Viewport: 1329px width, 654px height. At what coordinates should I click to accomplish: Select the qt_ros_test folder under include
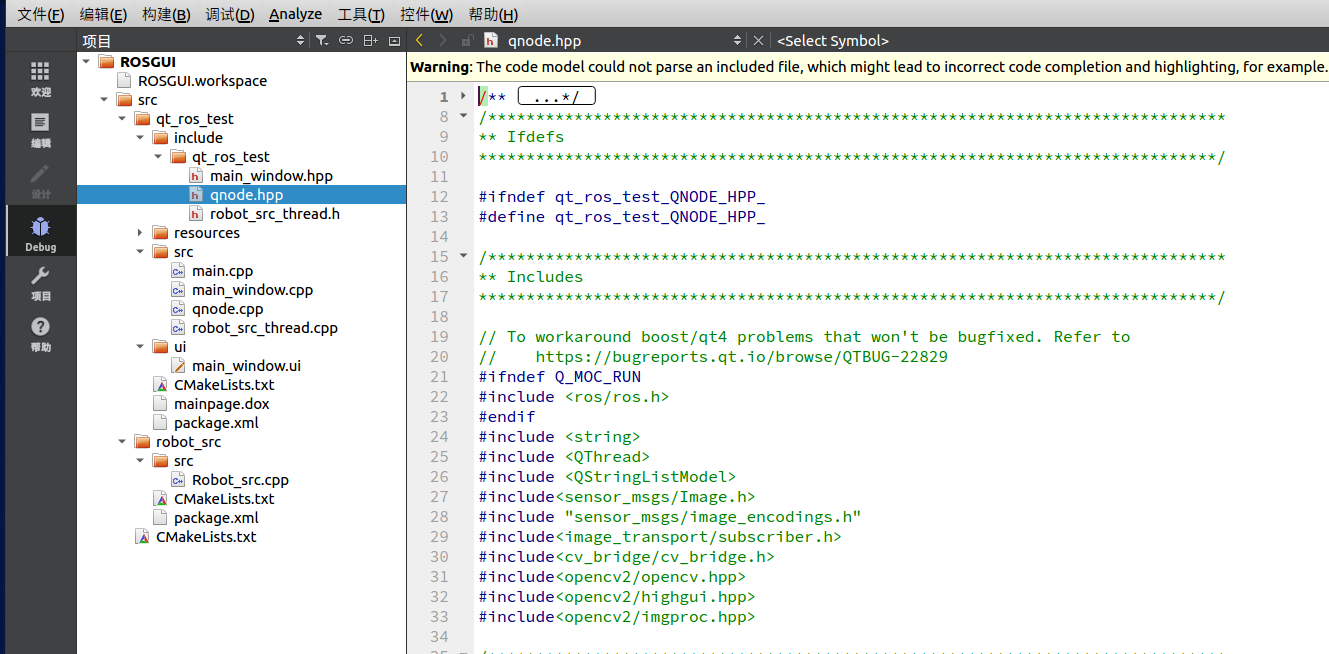(x=221, y=157)
